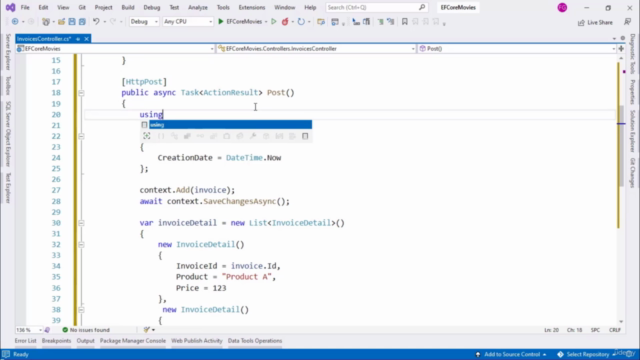Collapse the InvoiceDetail initializer at line 38

(x=81, y=310)
